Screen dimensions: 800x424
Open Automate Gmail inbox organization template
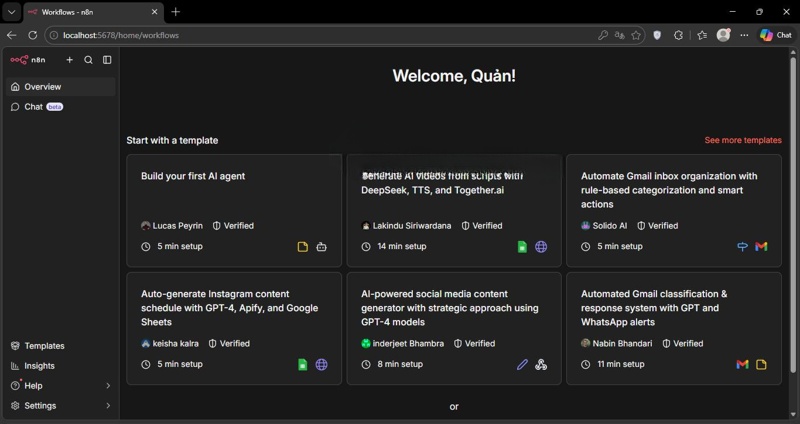673,210
